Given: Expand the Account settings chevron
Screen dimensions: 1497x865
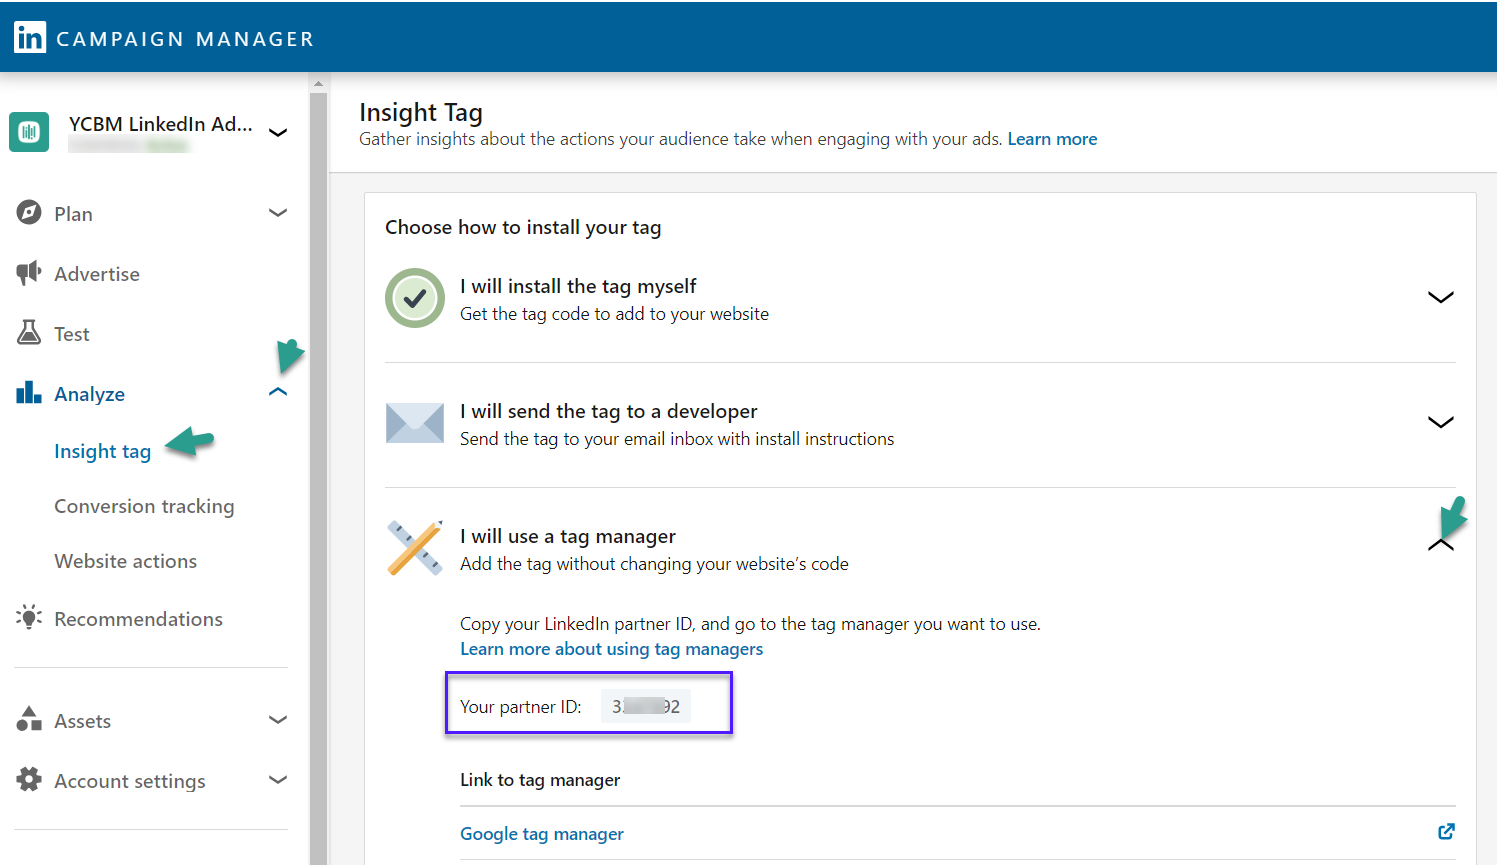Looking at the screenshot, I should tap(278, 779).
